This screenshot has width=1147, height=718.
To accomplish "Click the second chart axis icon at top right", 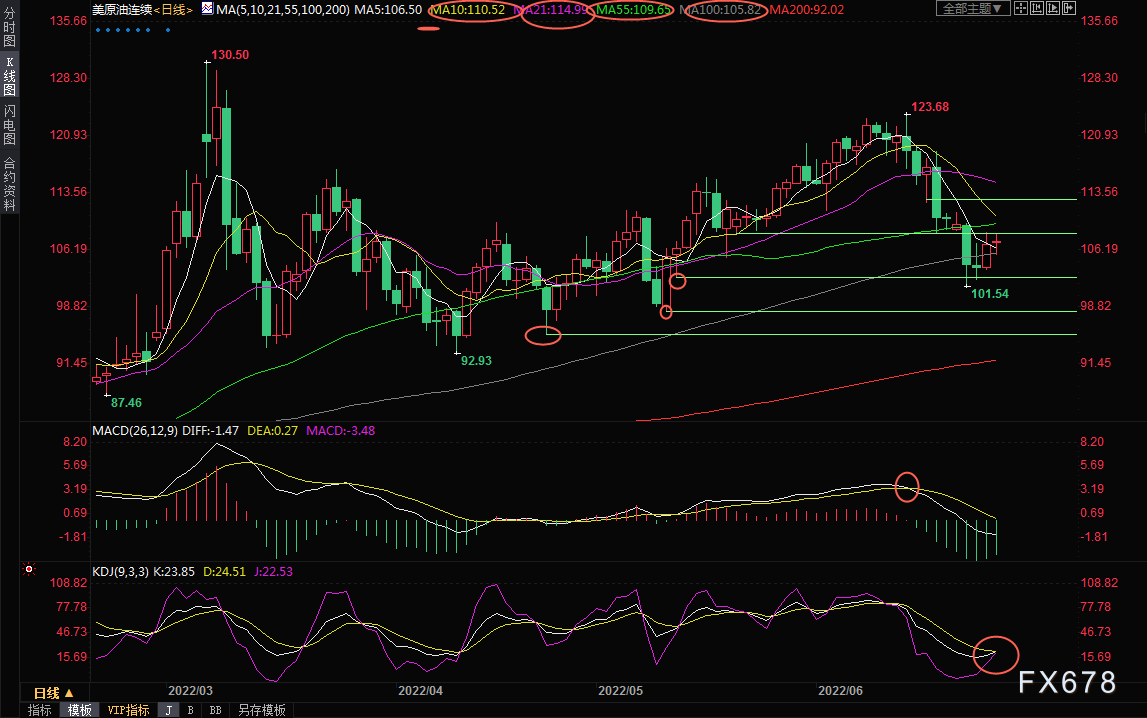I will click(1037, 8).
